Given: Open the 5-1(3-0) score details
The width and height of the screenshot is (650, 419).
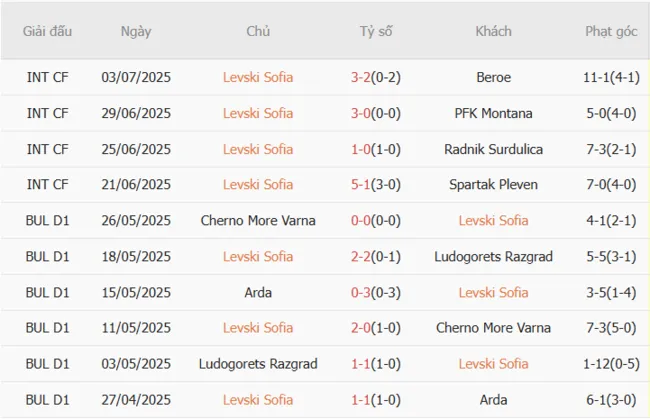Looking at the screenshot, I should coord(376,185).
